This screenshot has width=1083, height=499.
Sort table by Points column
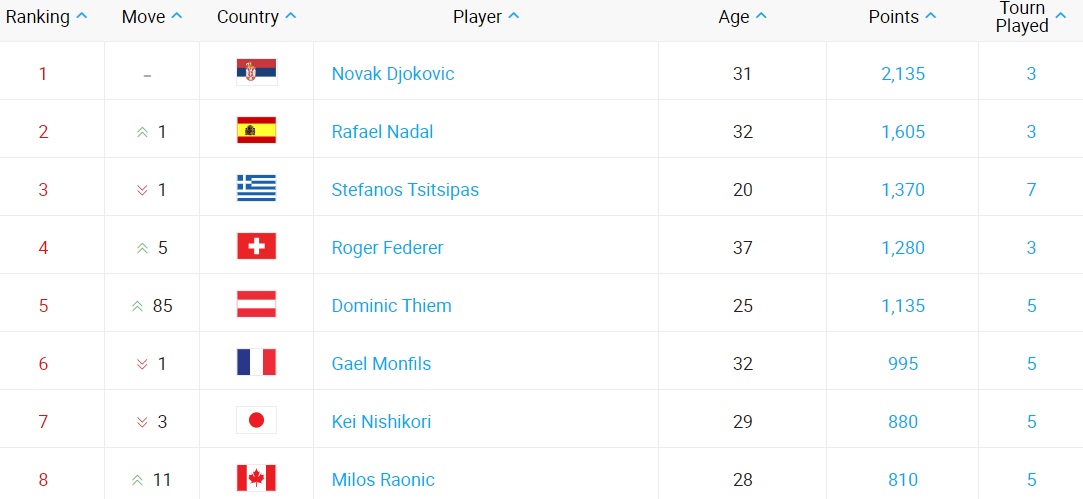pos(902,17)
